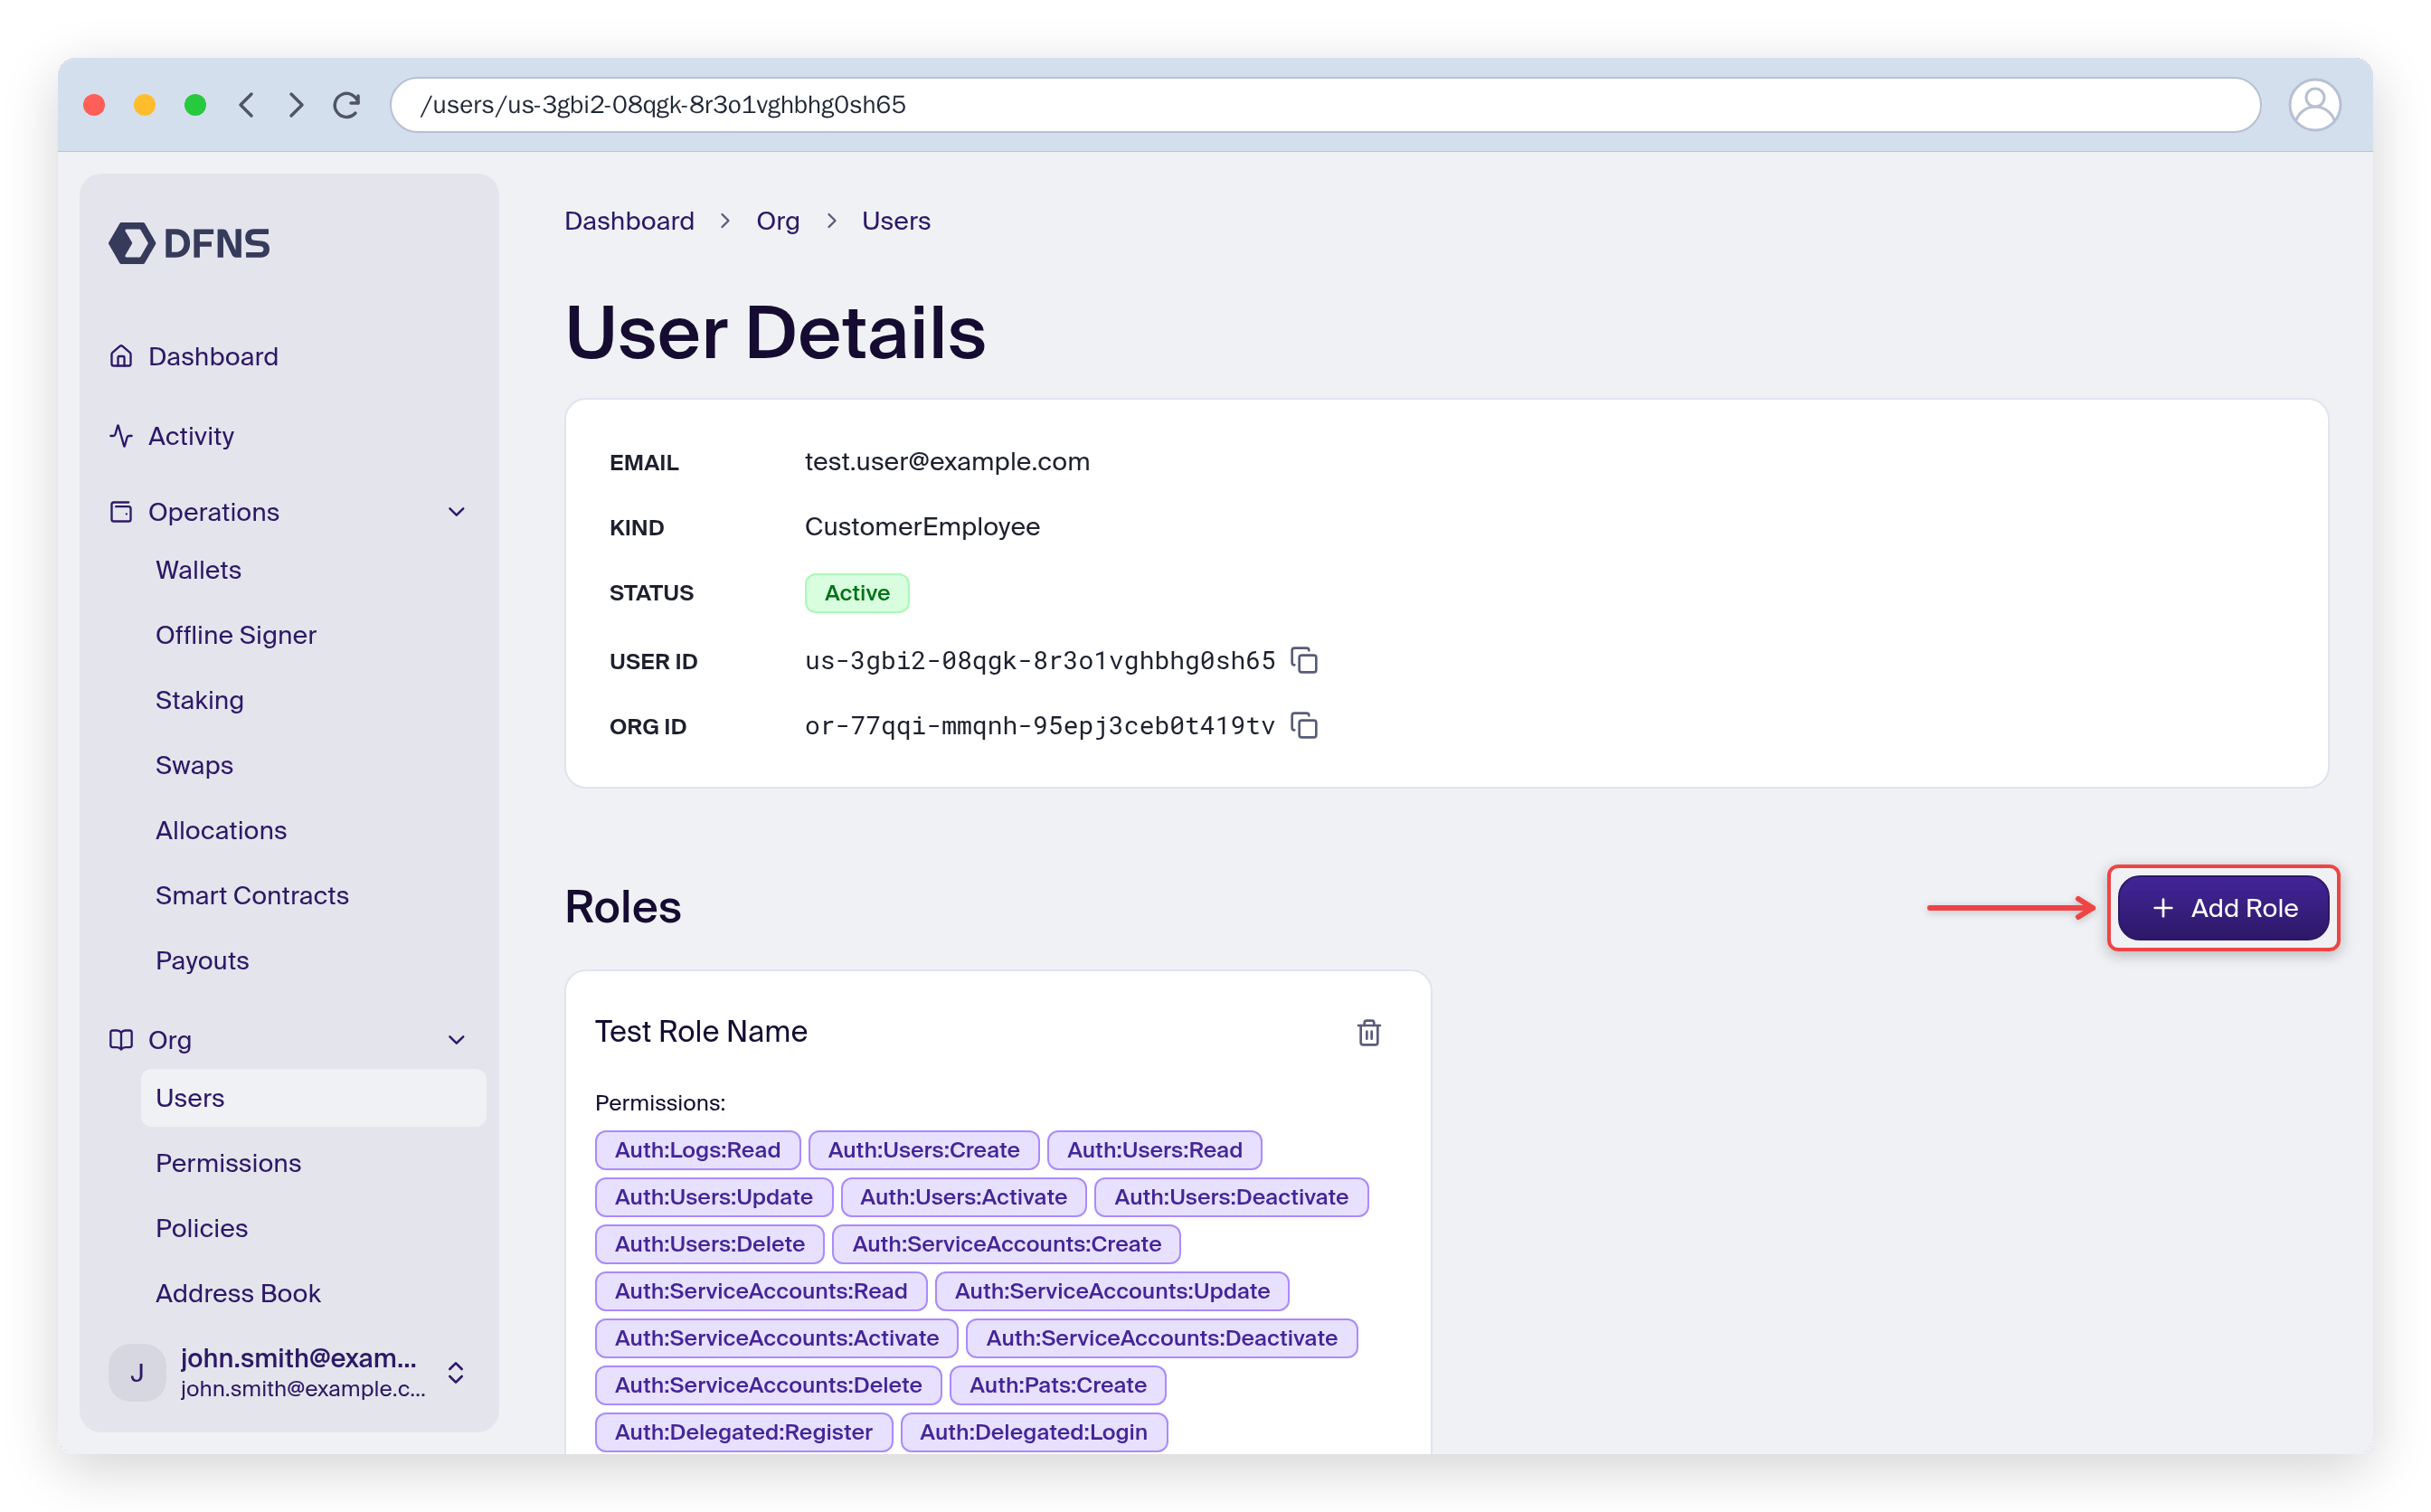The image size is (2431, 1512).
Task: Click the Auth:ServiceAccounts:Update permission tag
Action: tap(1112, 1291)
